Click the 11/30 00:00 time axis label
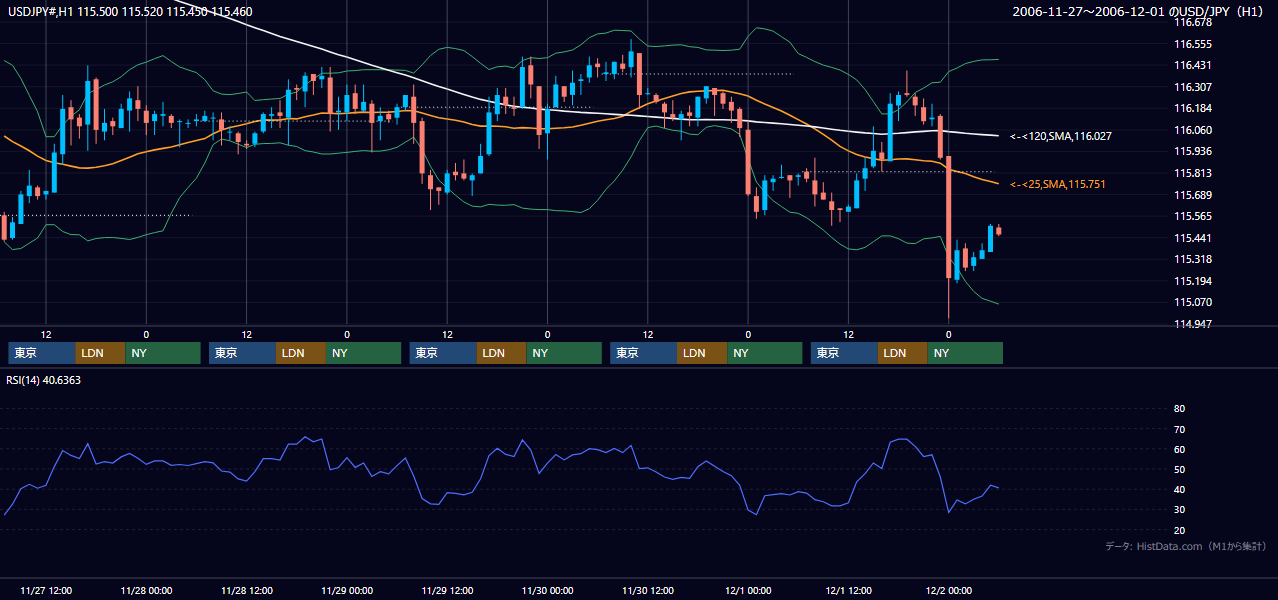 tap(547, 590)
